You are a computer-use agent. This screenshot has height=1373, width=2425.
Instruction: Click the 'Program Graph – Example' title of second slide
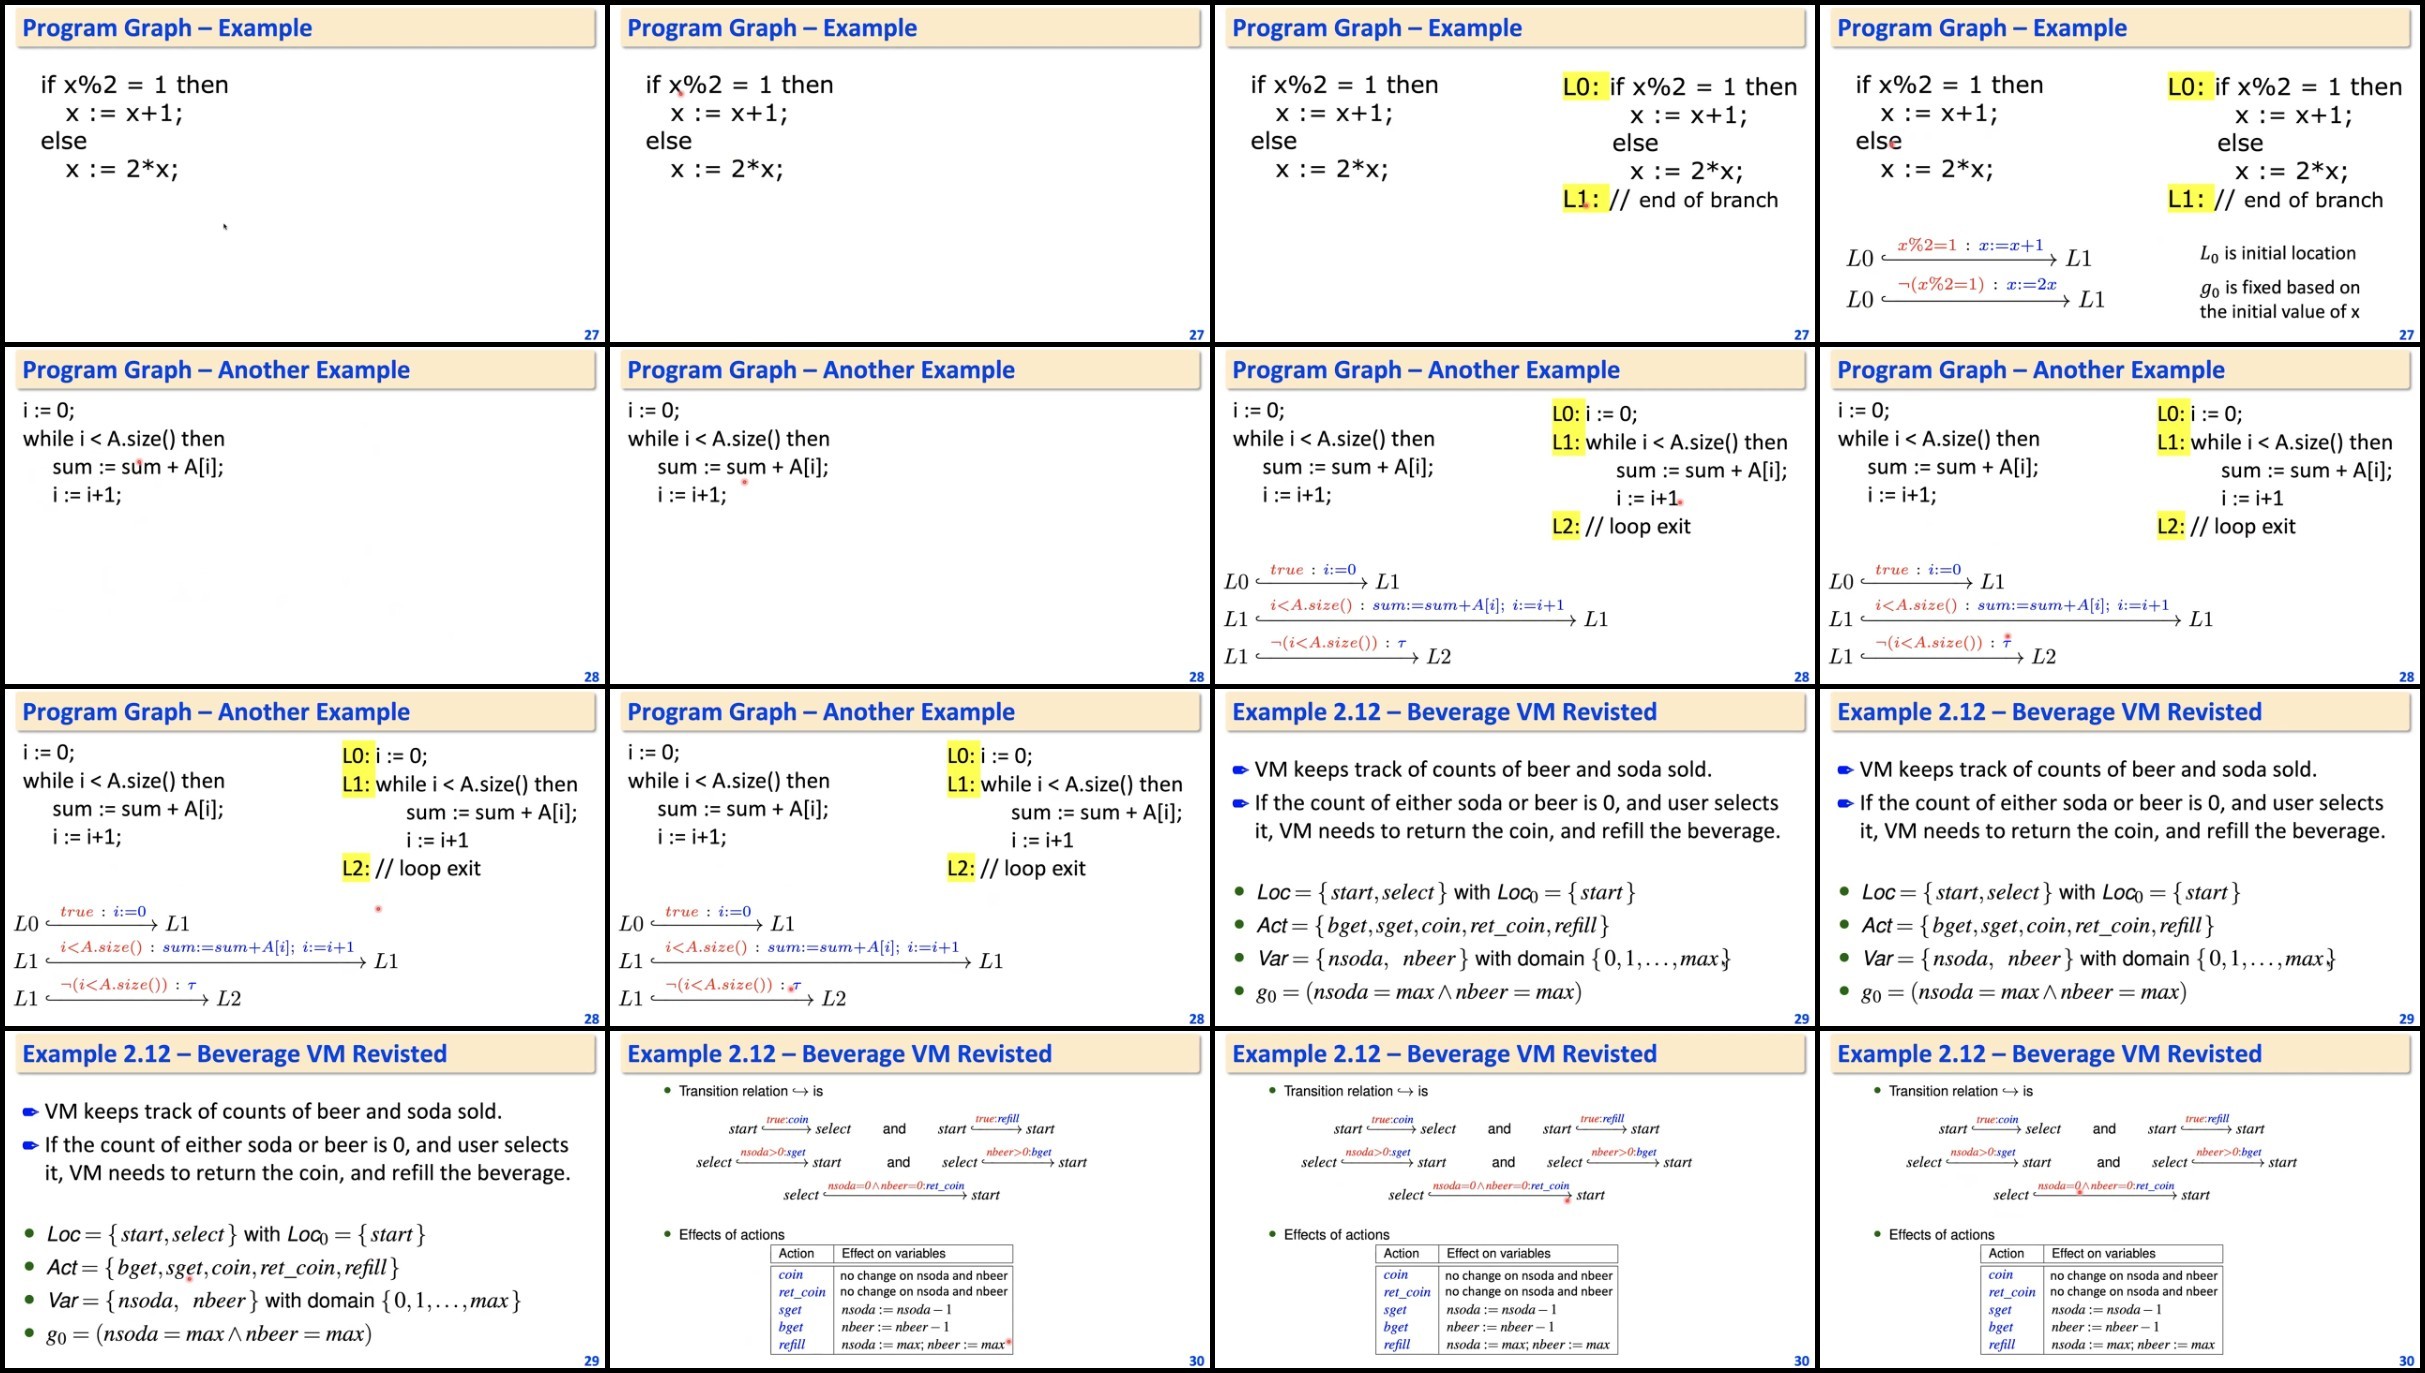(771, 28)
